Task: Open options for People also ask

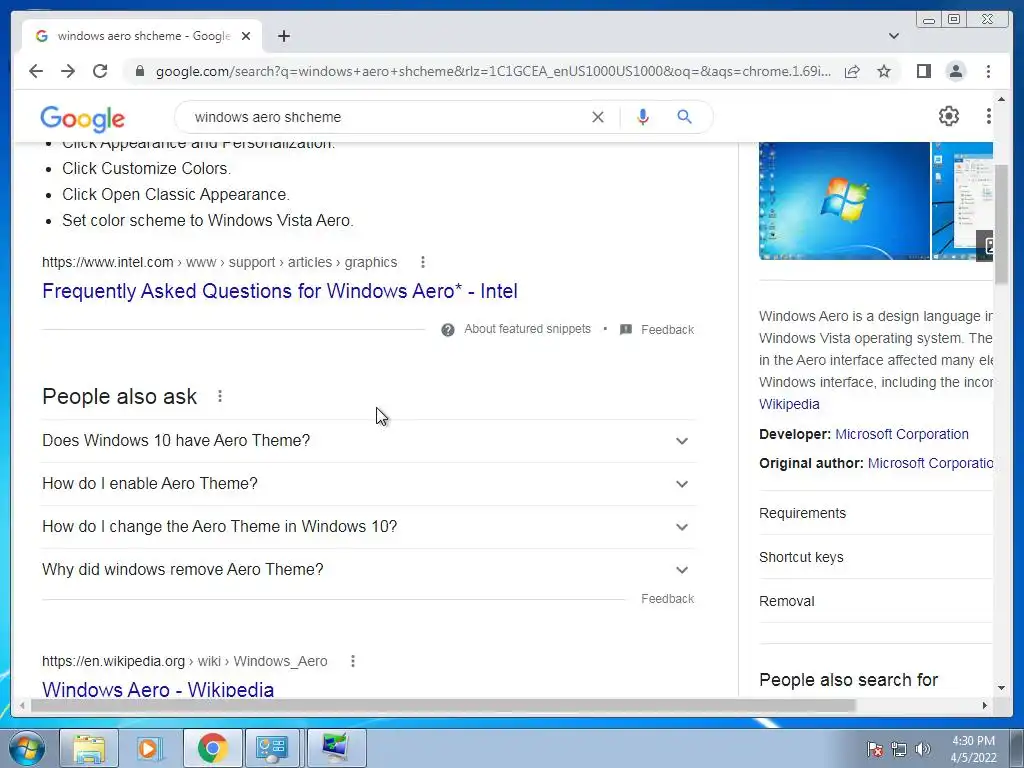Action: [x=220, y=396]
